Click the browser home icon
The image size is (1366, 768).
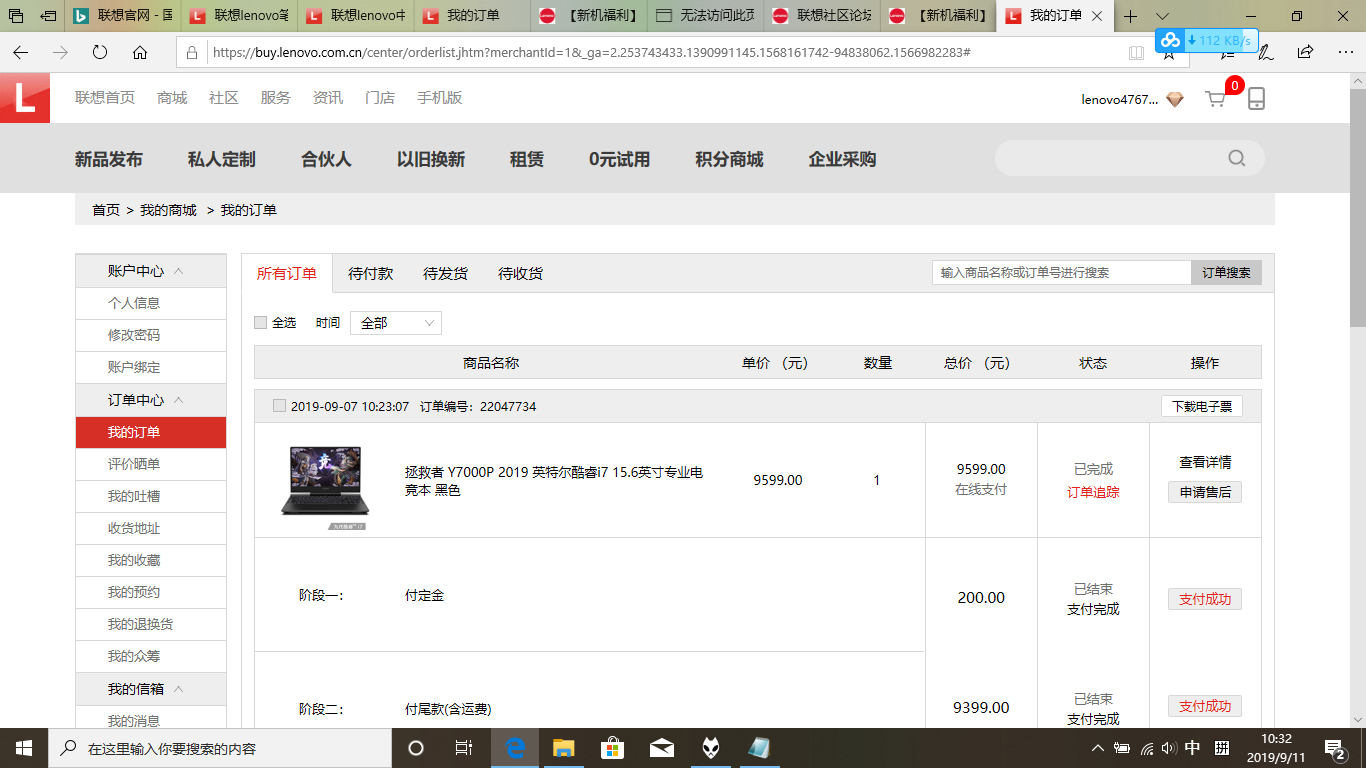140,52
